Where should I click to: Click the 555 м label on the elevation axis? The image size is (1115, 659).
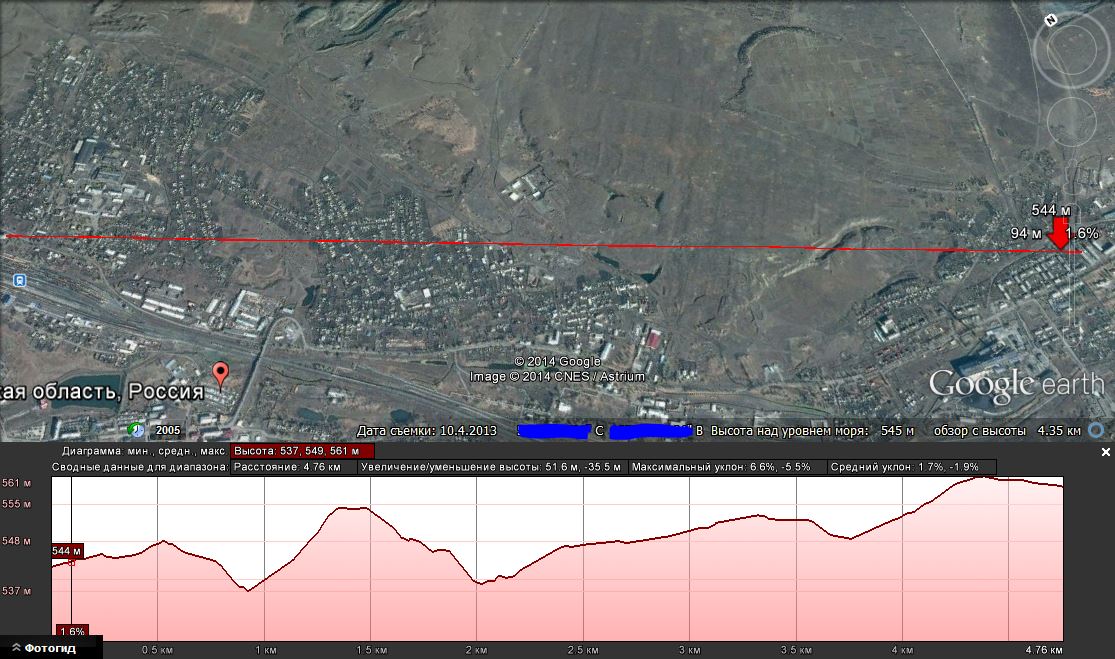(x=16, y=504)
